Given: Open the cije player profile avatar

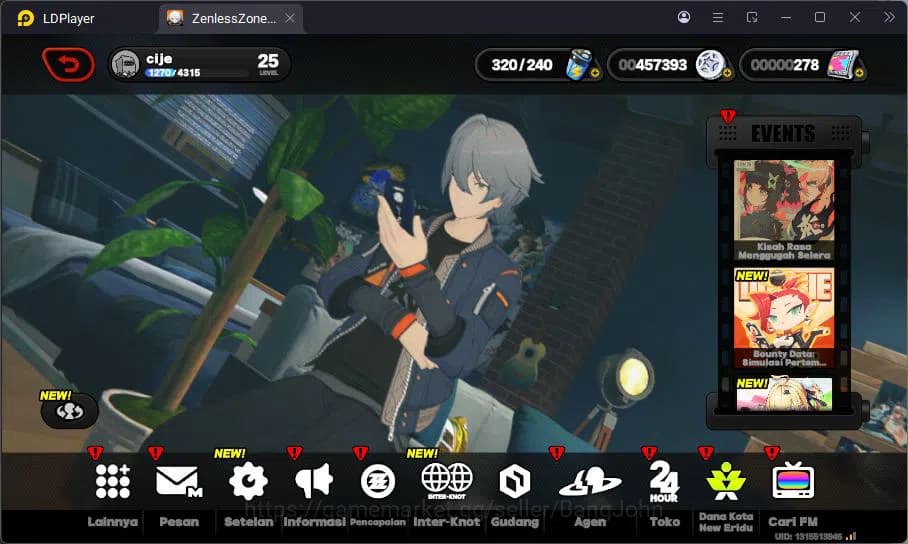Looking at the screenshot, I should (125, 64).
